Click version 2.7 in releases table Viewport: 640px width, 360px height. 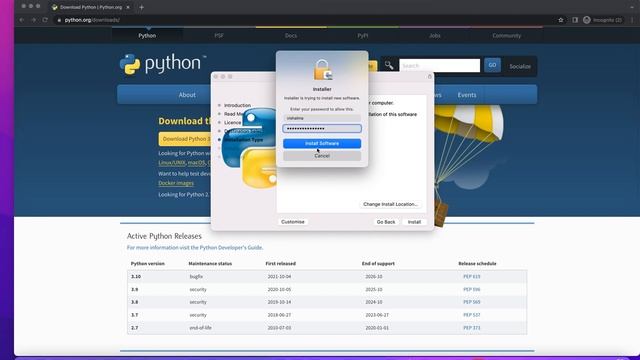coord(135,328)
